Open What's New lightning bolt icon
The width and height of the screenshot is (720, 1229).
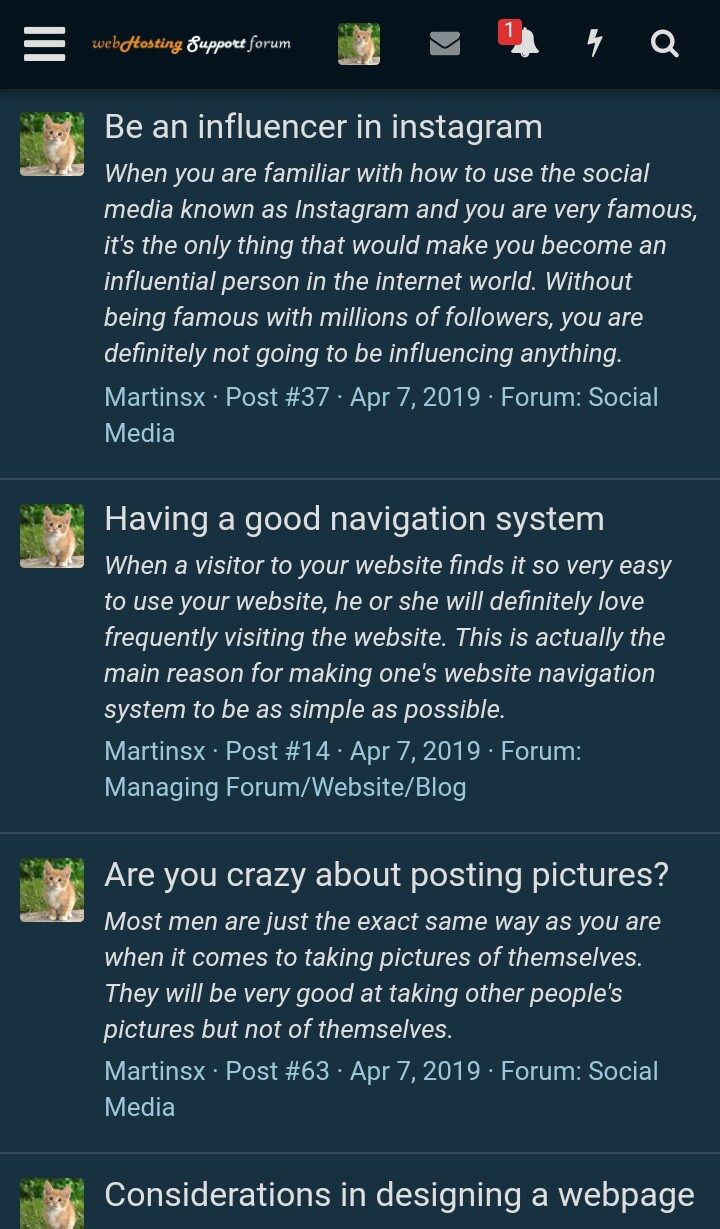(x=595, y=44)
